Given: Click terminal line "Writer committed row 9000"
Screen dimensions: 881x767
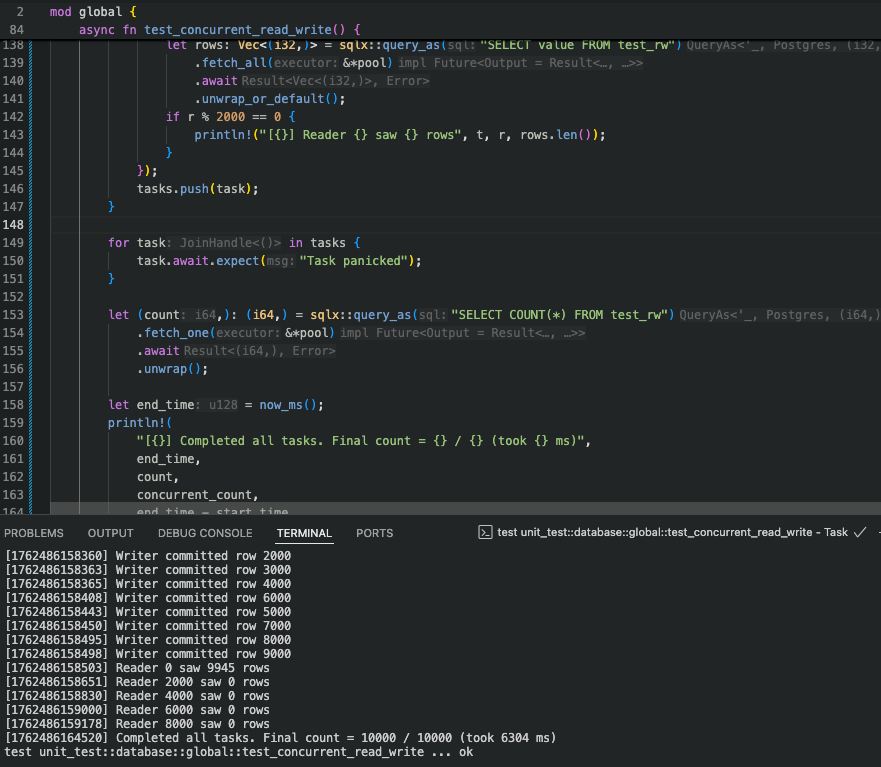Looking at the screenshot, I should coord(148,654).
